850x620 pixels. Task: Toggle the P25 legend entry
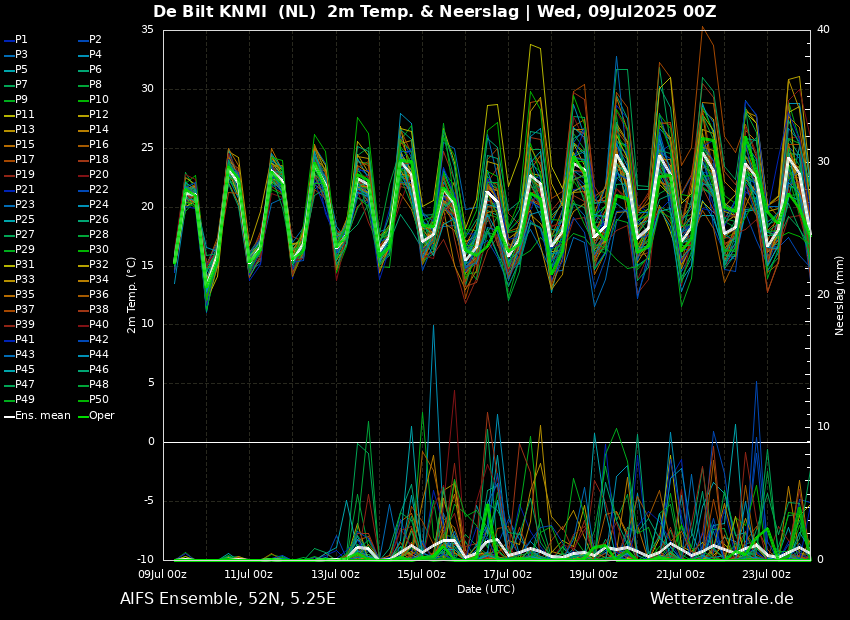pyautogui.click(x=24, y=220)
